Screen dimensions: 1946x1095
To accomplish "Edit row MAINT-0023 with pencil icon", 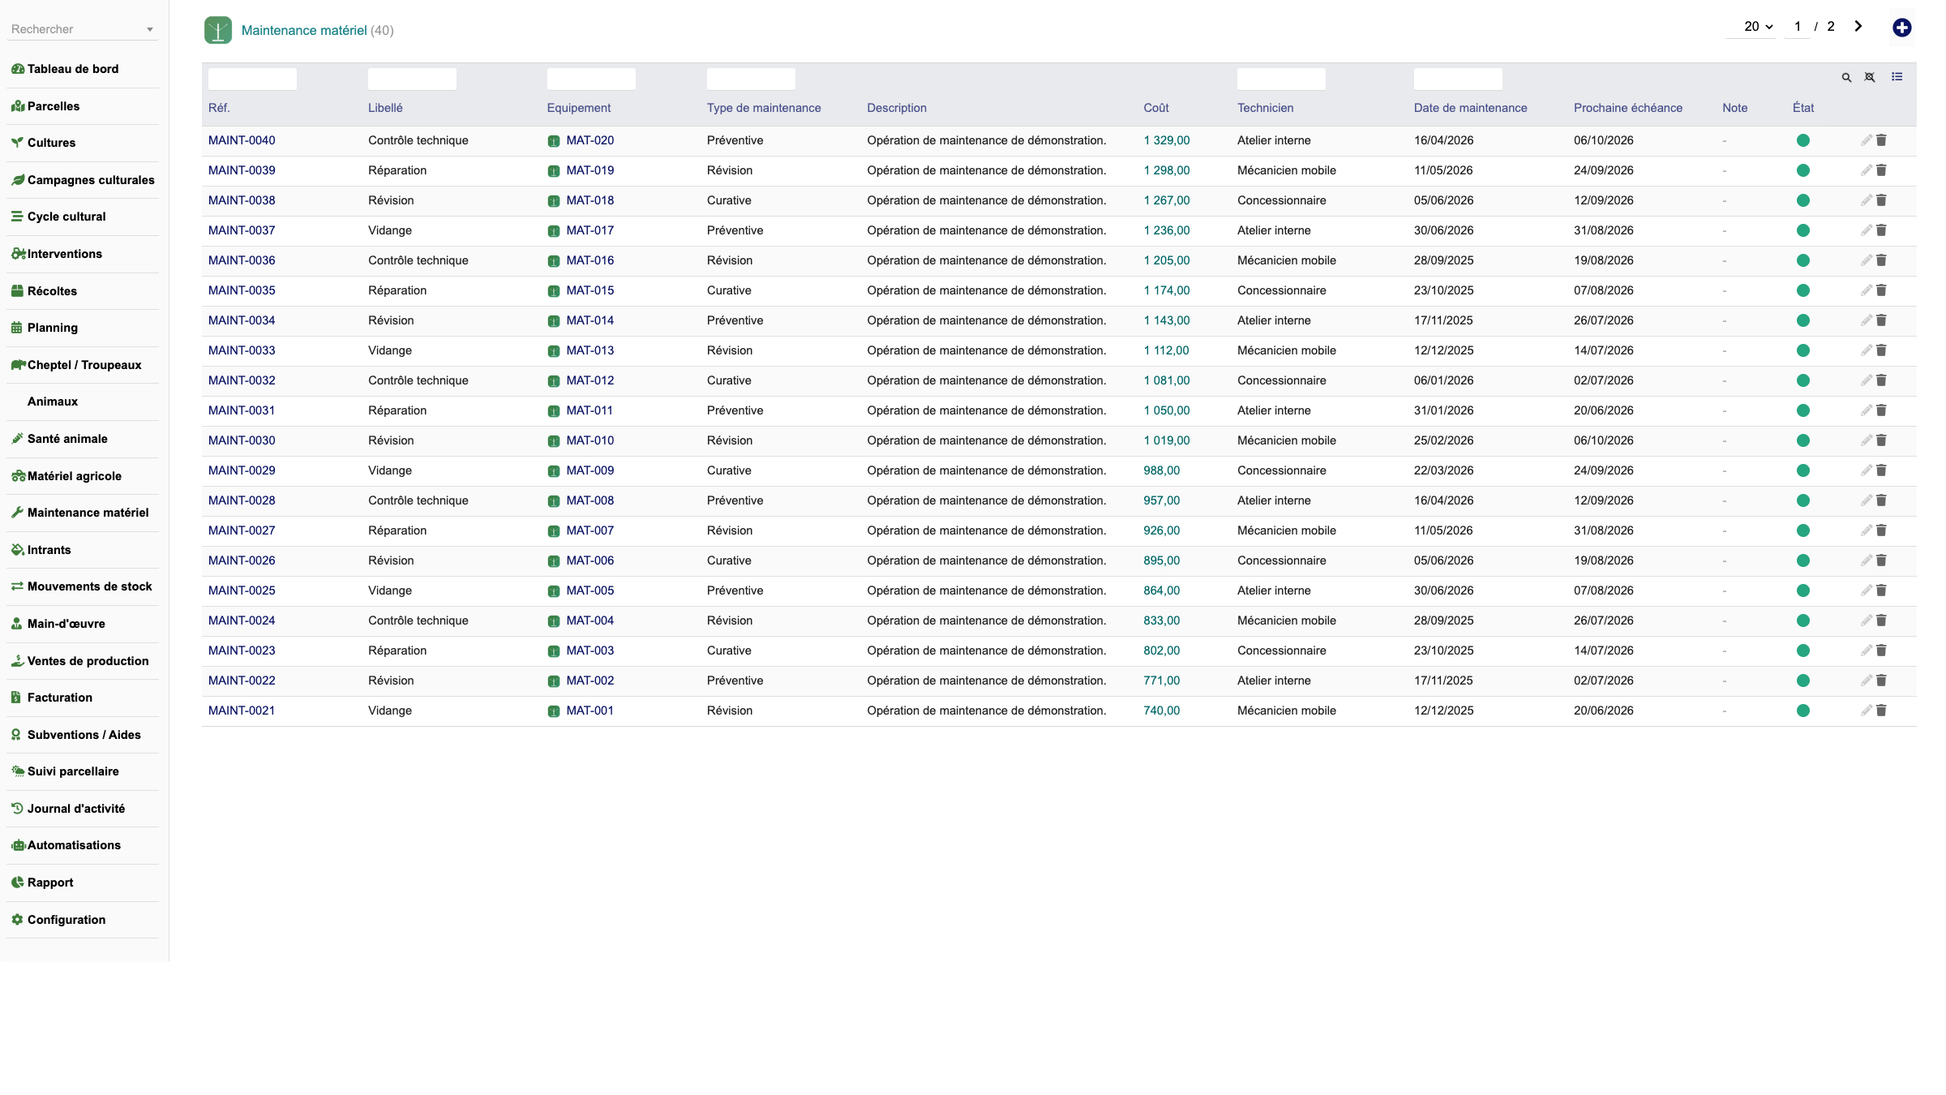I will (x=1866, y=651).
